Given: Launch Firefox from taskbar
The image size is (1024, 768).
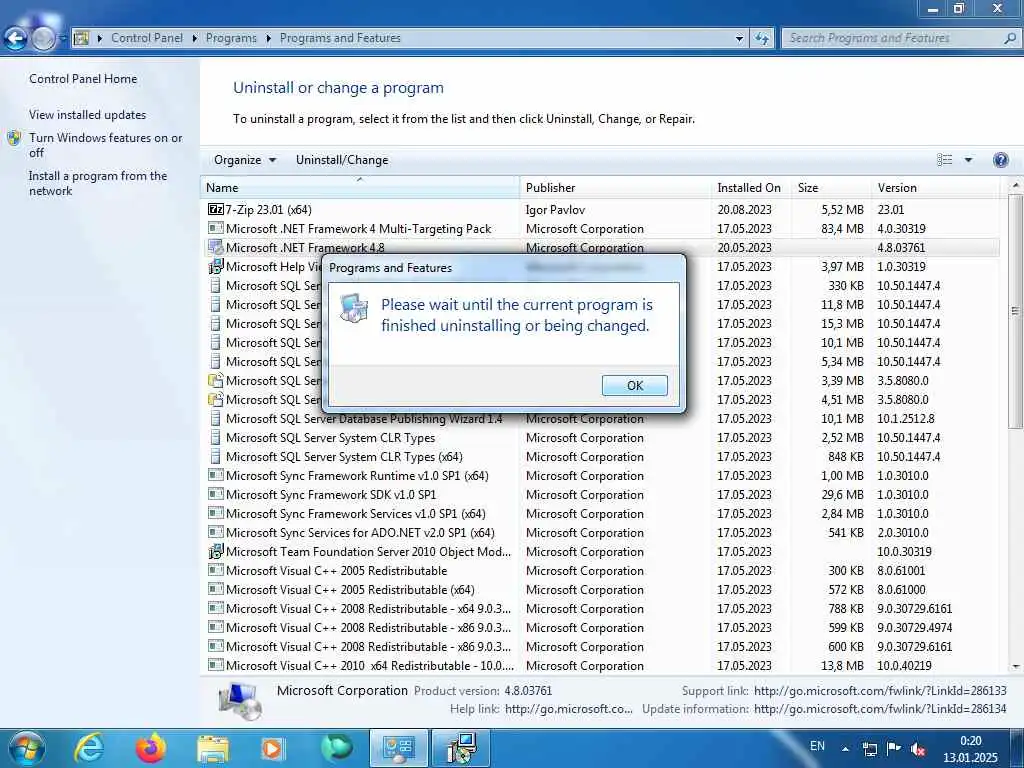Looking at the screenshot, I should coord(151,748).
